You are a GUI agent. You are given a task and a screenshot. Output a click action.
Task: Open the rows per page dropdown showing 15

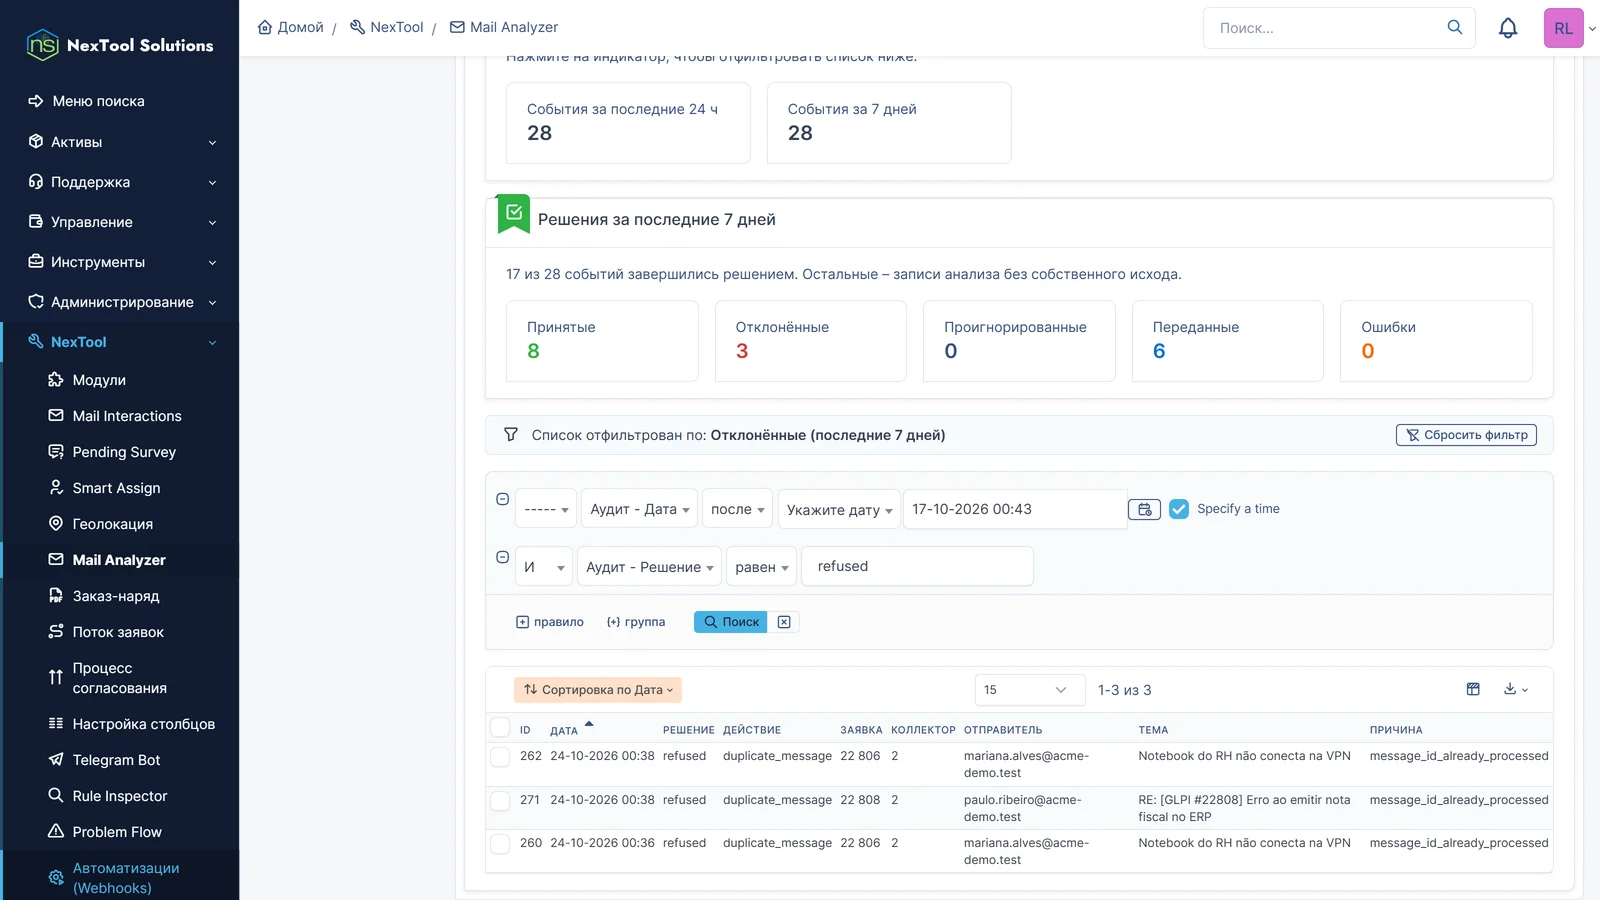pyautogui.click(x=1030, y=690)
